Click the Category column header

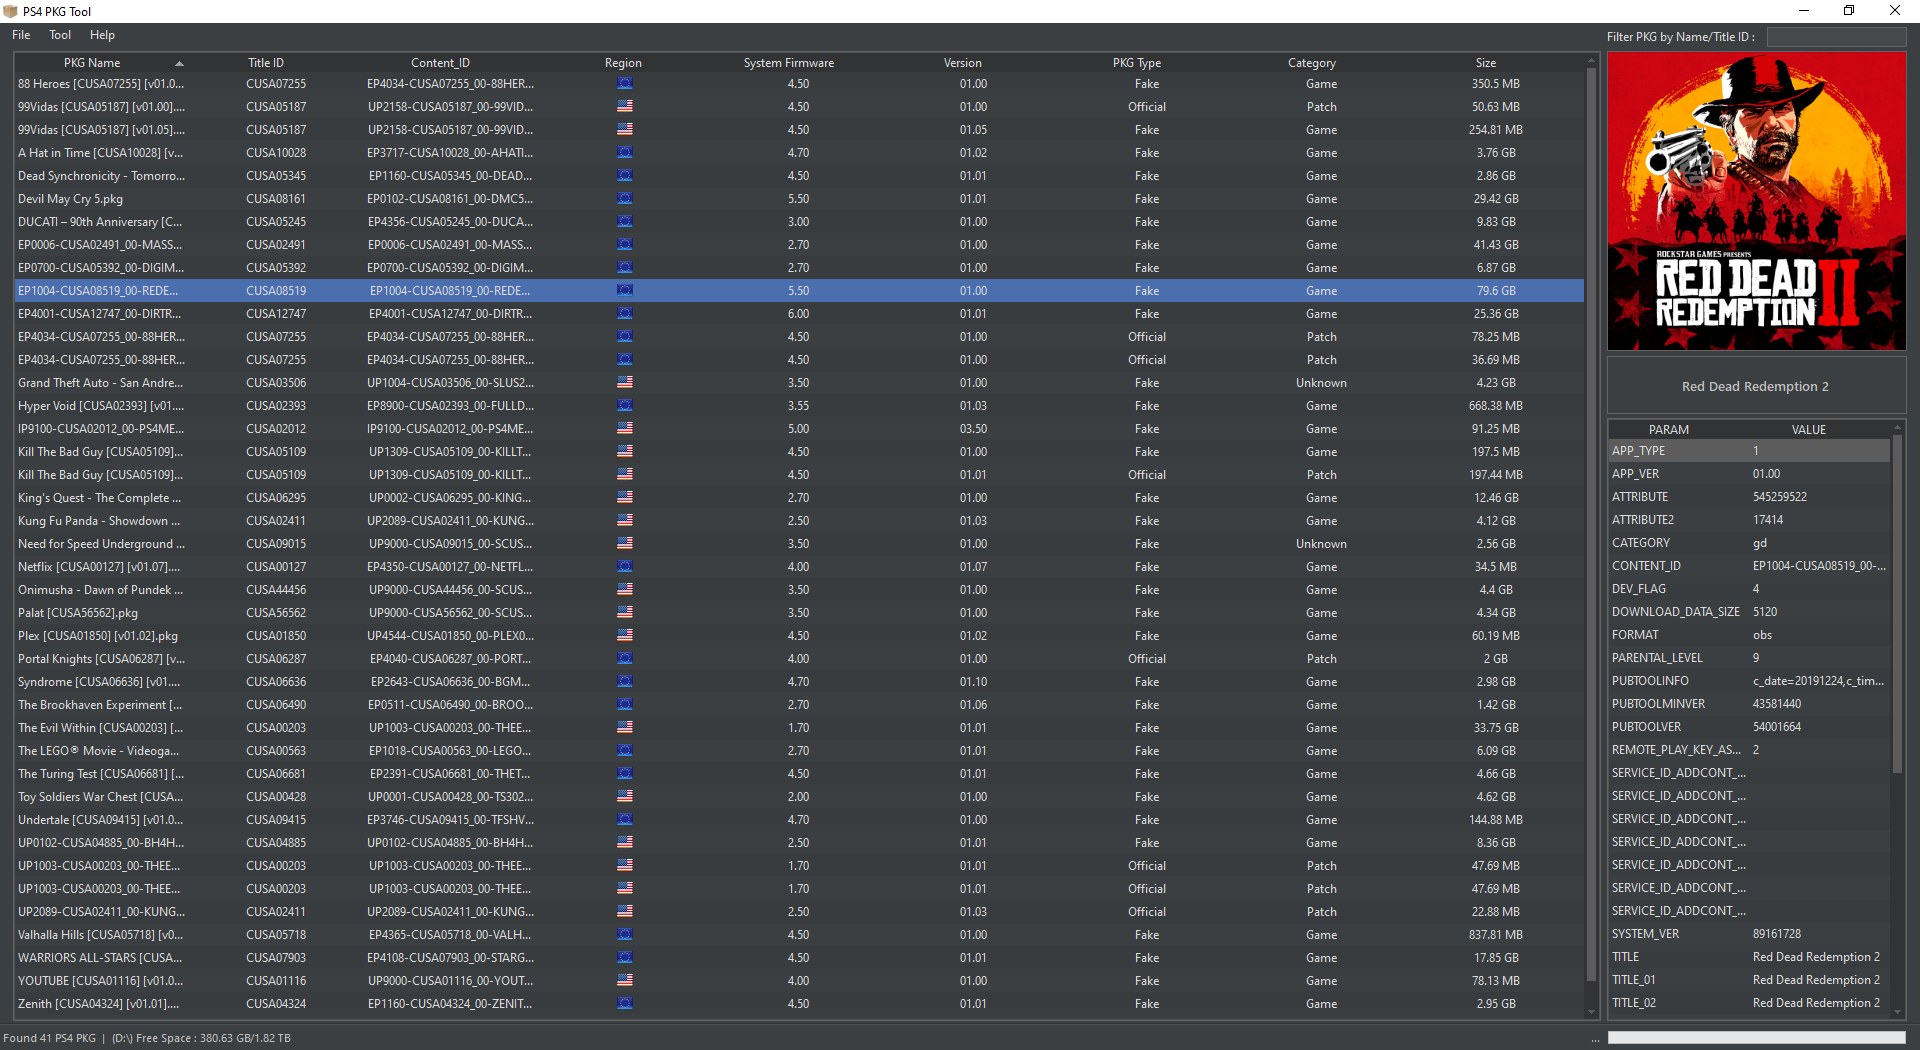[1312, 63]
